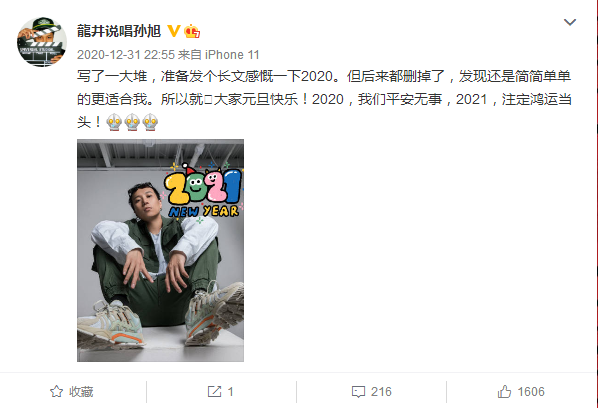Screen dimensions: 598x408
Task: Click the 1606 likes count
Action: (x=531, y=392)
